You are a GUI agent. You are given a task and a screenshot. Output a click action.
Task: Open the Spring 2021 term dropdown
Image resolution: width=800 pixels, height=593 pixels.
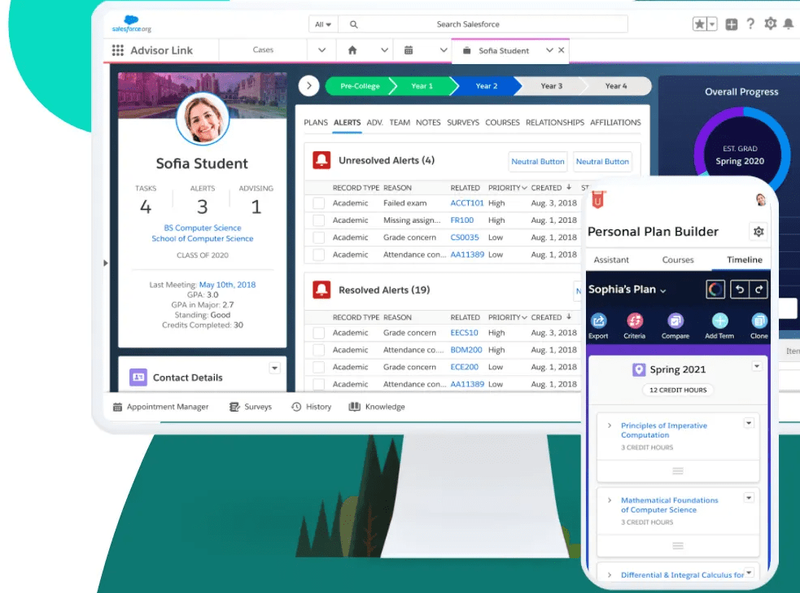(x=757, y=366)
